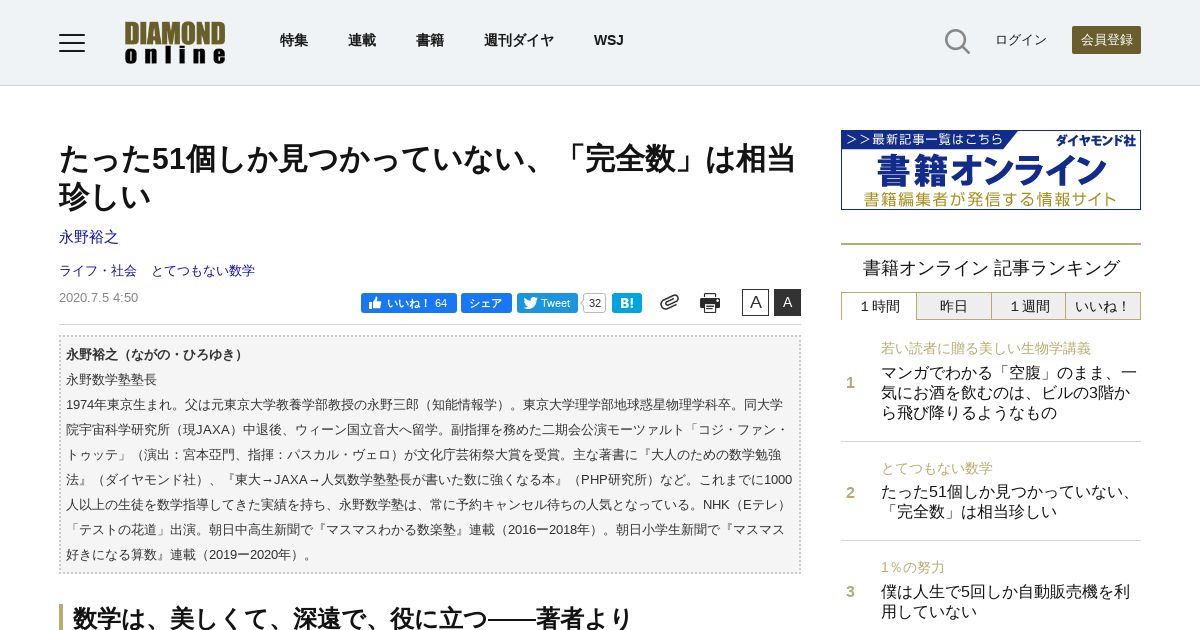Bookmark with Hatena B! icon
Image resolution: width=1200 pixels, height=630 pixels.
pyautogui.click(x=627, y=303)
